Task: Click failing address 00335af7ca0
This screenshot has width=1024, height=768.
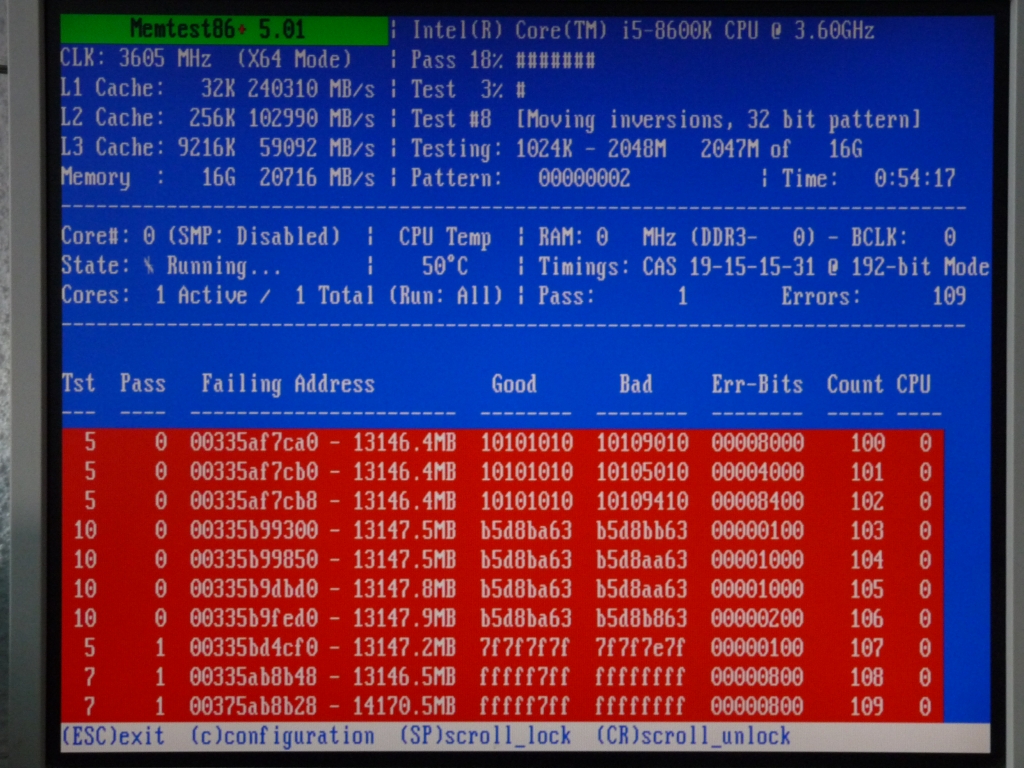Action: tap(254, 442)
